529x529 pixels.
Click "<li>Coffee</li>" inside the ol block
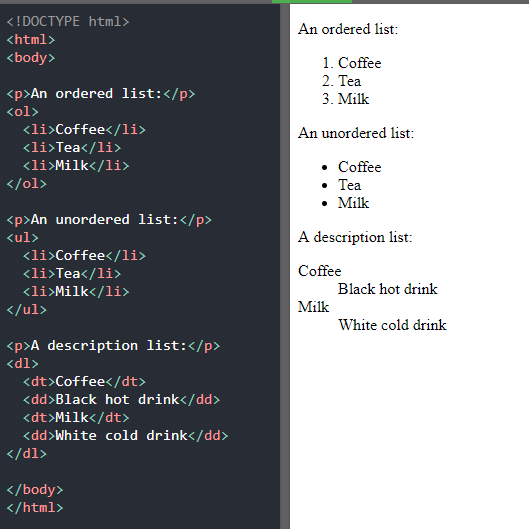[84, 130]
